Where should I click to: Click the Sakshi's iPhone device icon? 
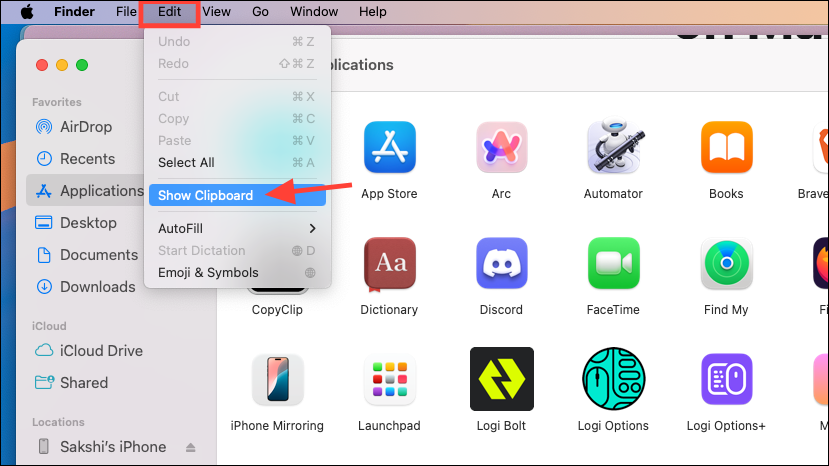pyautogui.click(x=44, y=446)
